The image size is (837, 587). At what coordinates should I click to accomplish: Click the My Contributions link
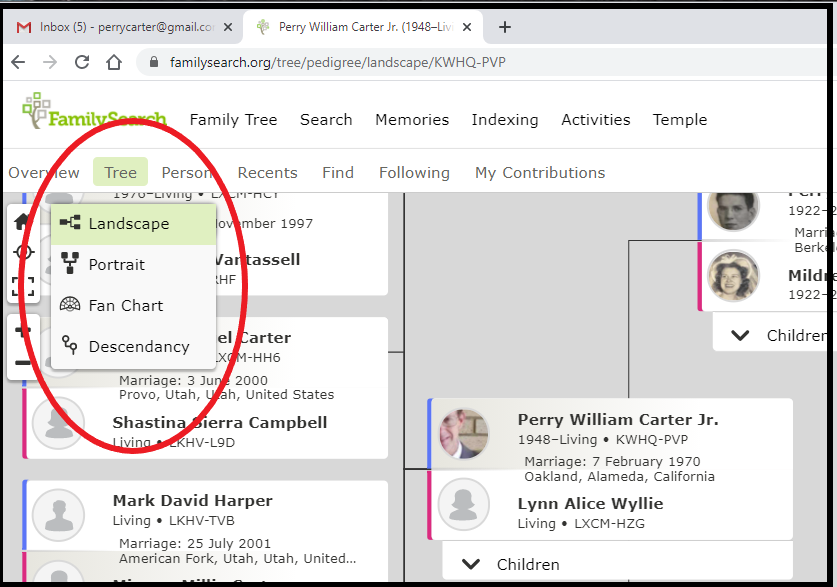point(539,172)
